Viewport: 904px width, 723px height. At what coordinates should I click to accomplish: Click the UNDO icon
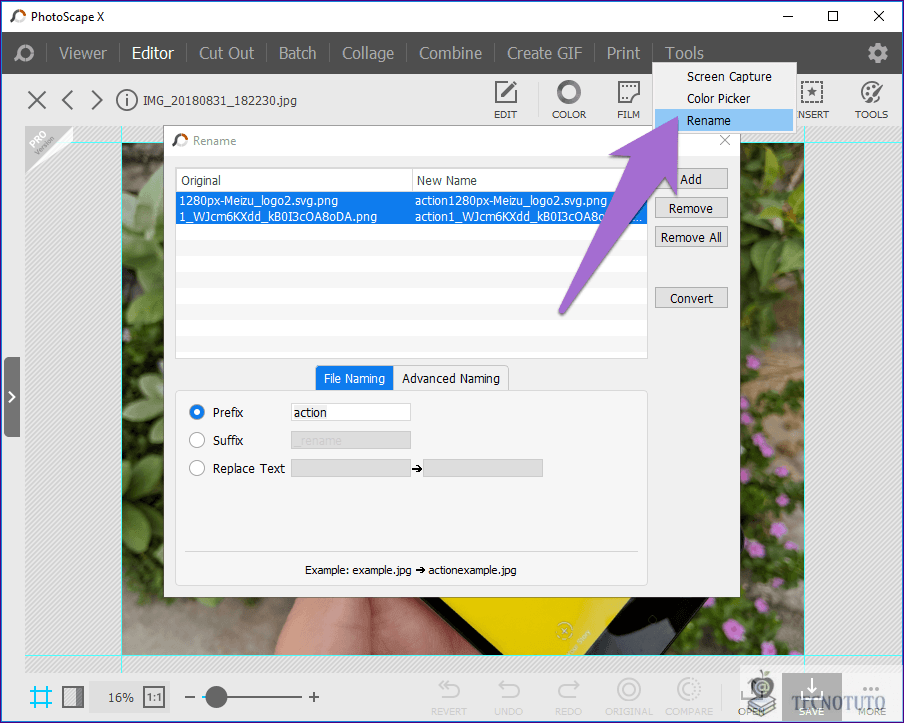click(x=508, y=697)
